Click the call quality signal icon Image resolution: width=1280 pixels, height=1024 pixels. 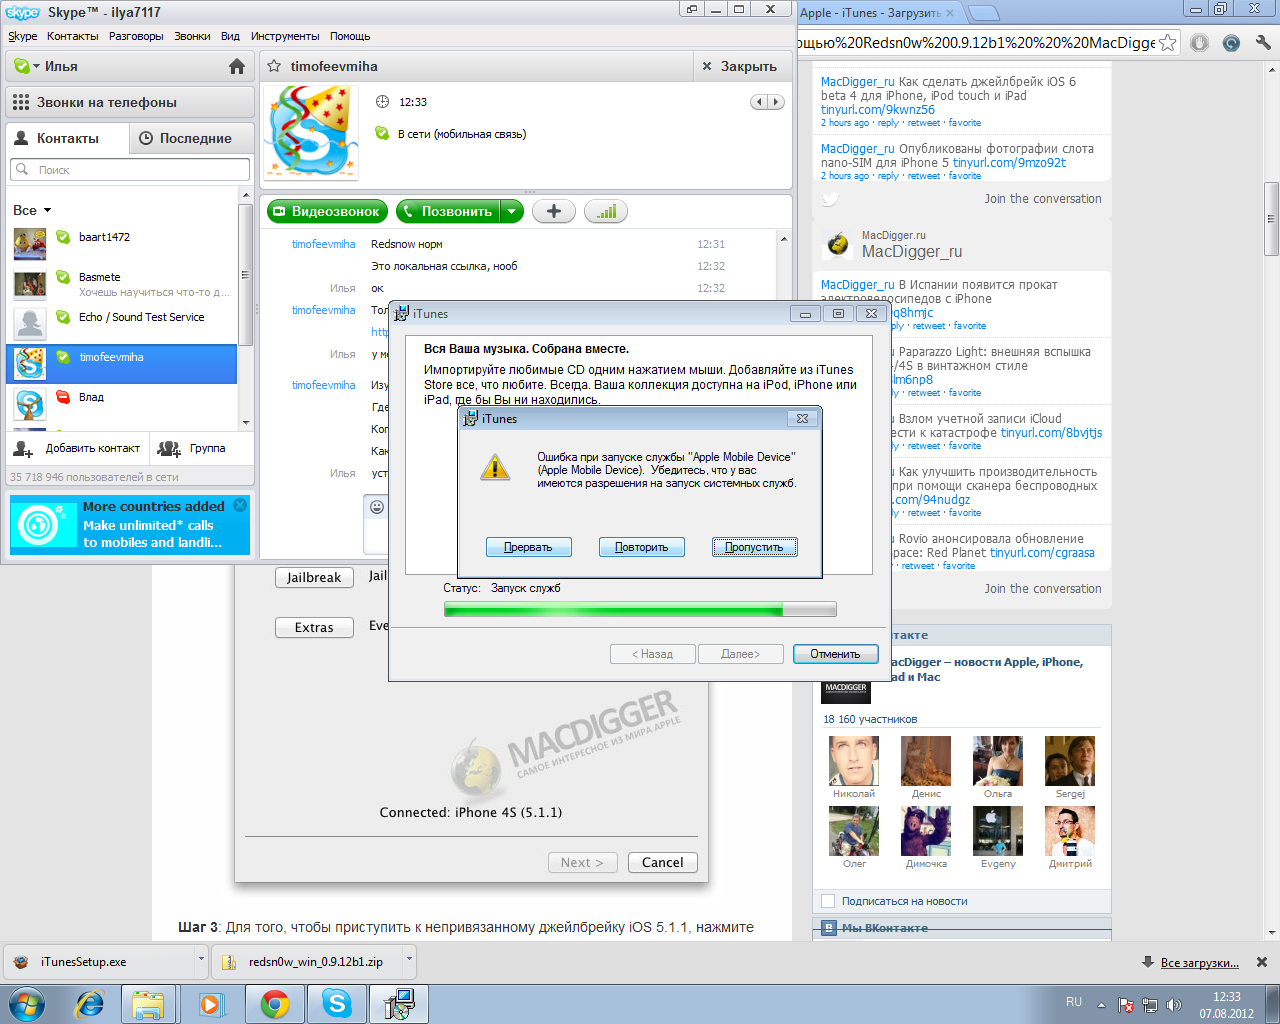point(606,211)
